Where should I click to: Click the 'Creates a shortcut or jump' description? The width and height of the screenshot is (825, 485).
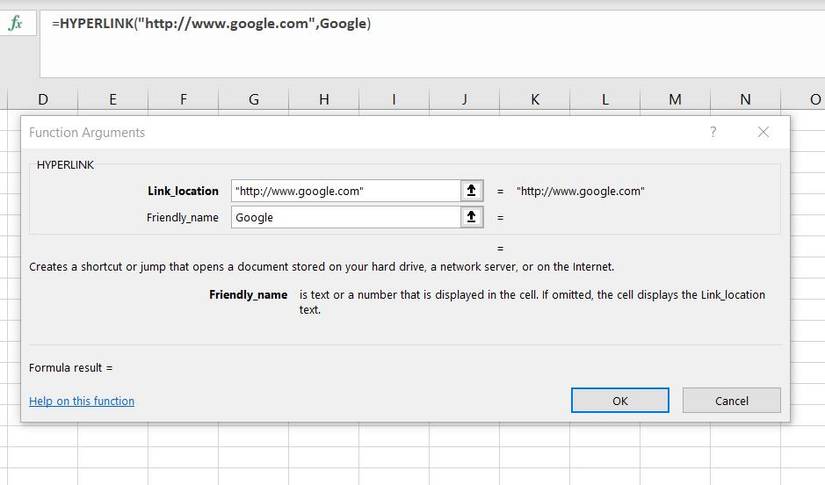[x=321, y=267]
